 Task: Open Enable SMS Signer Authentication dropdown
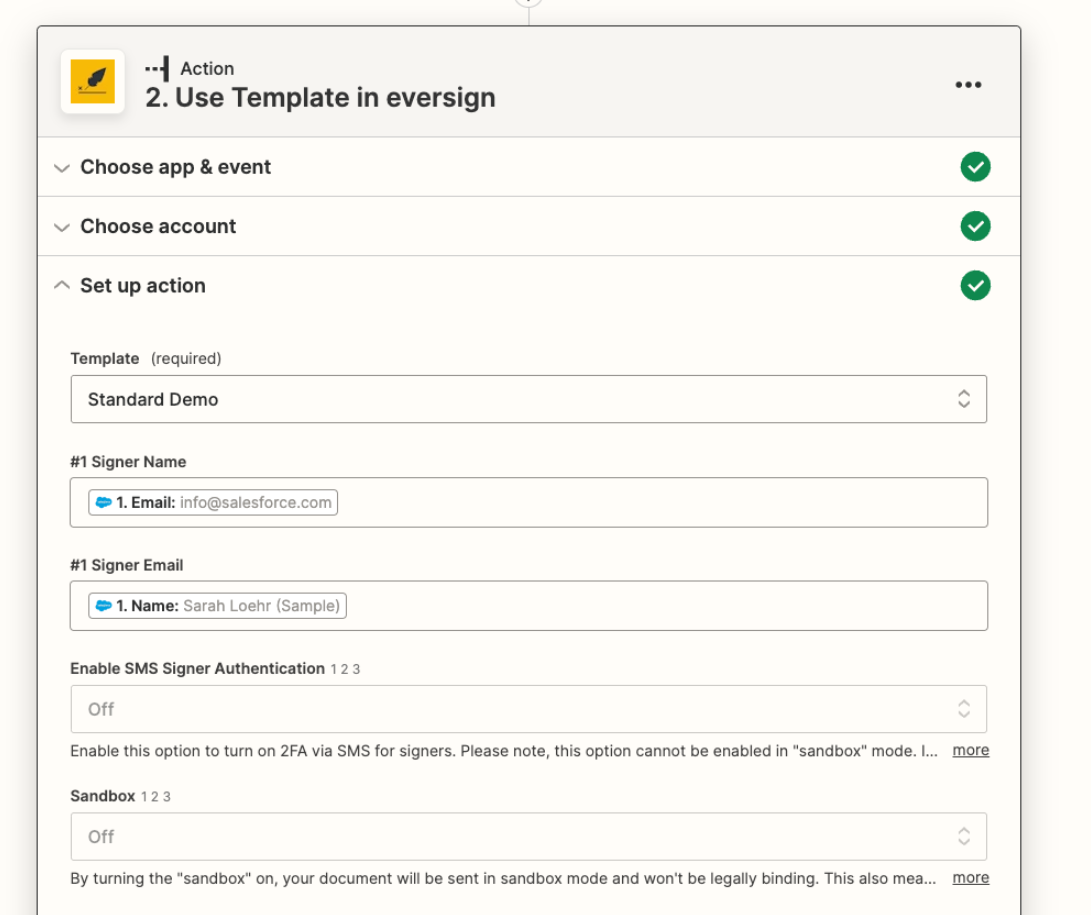[x=529, y=709]
